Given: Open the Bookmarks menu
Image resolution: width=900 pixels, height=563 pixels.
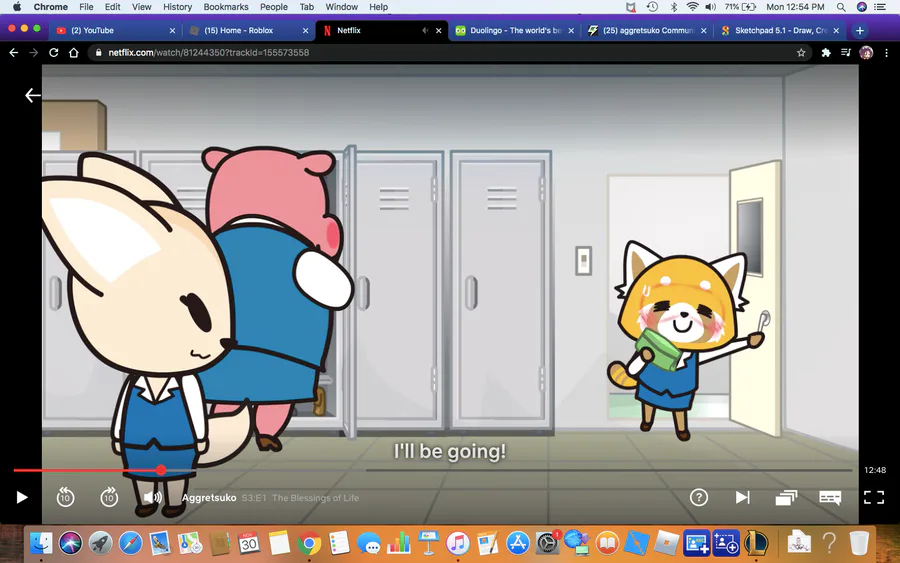Looking at the screenshot, I should [226, 7].
